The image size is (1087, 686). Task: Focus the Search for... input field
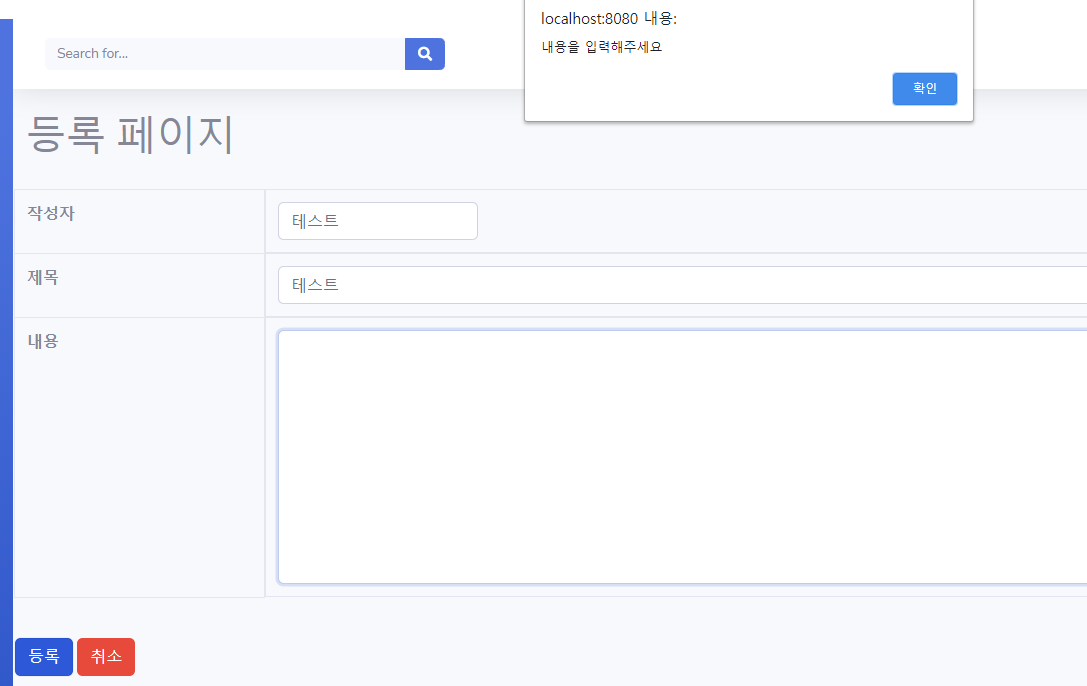[x=225, y=54]
